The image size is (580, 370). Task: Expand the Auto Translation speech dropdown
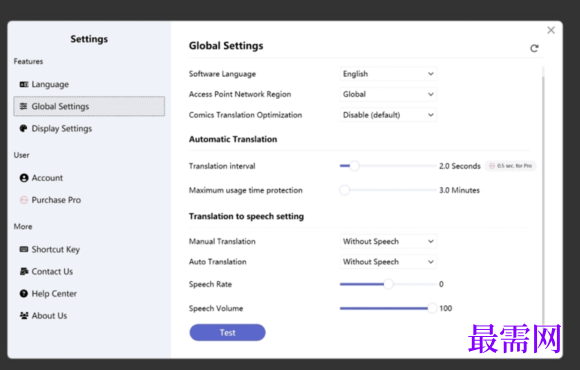388,262
